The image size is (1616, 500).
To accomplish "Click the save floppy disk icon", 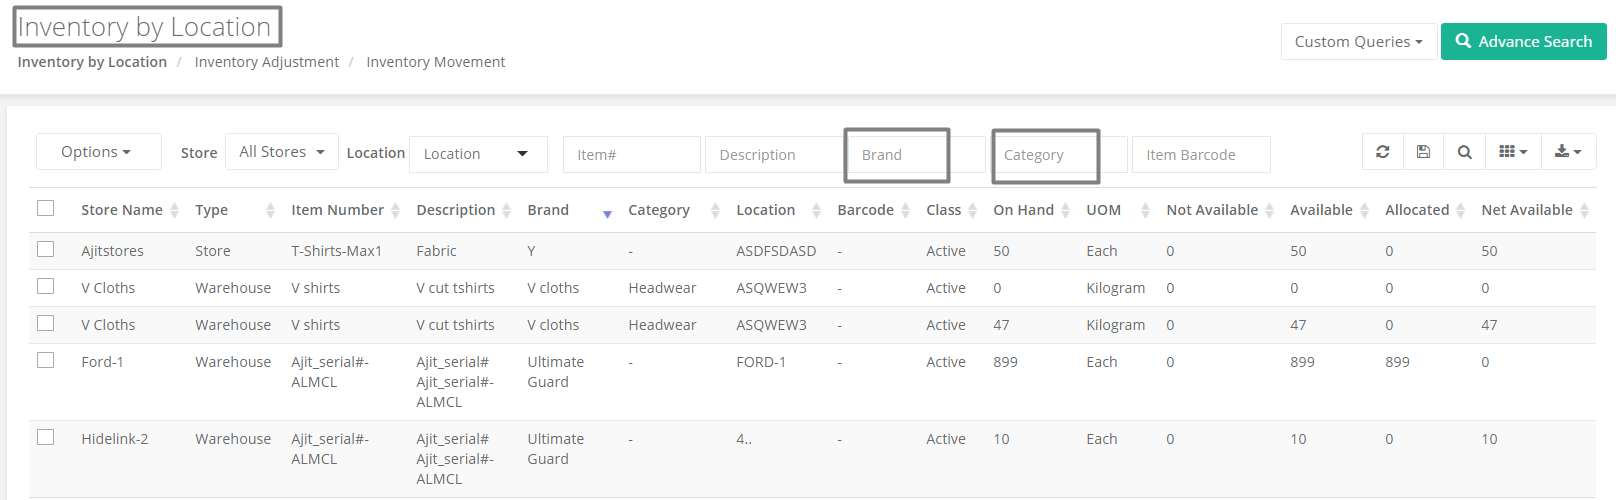I will point(1423,152).
